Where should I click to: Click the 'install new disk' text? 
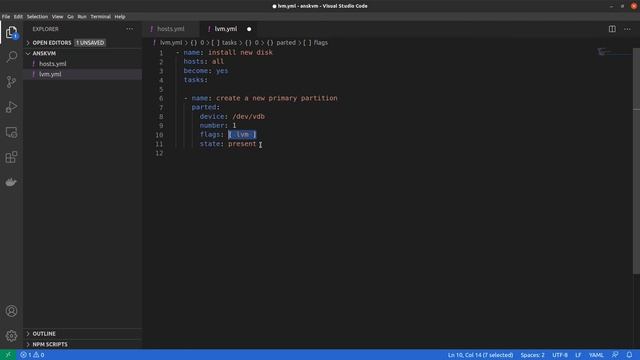[240, 53]
